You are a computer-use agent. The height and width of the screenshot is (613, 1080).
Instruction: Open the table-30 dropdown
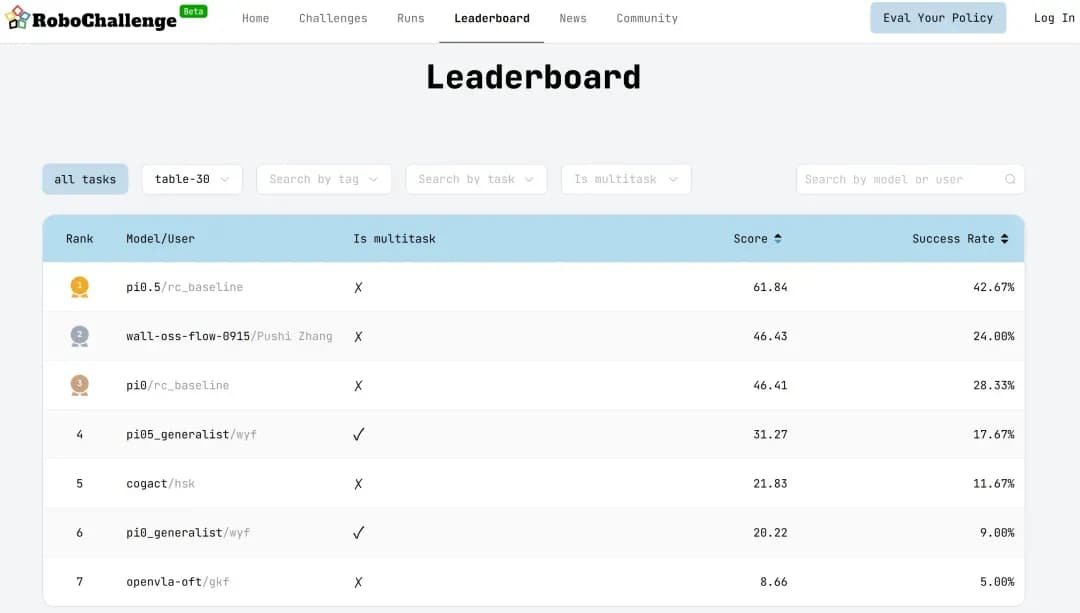[x=192, y=180]
